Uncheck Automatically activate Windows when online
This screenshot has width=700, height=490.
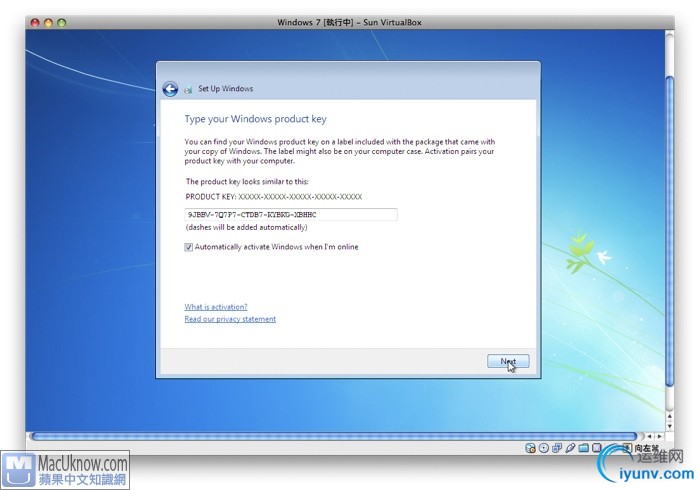pos(188,247)
